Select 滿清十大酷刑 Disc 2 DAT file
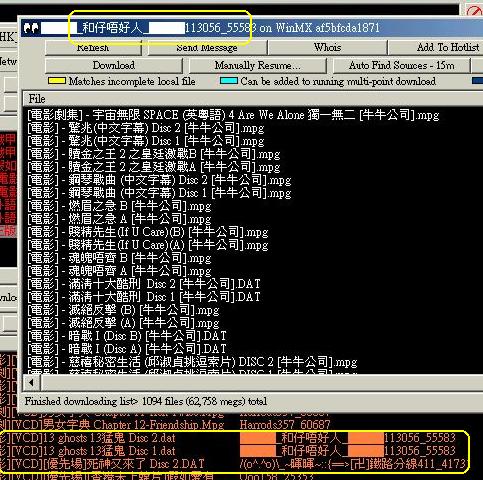Viewport: 483px width, 480px height. click(x=144, y=284)
